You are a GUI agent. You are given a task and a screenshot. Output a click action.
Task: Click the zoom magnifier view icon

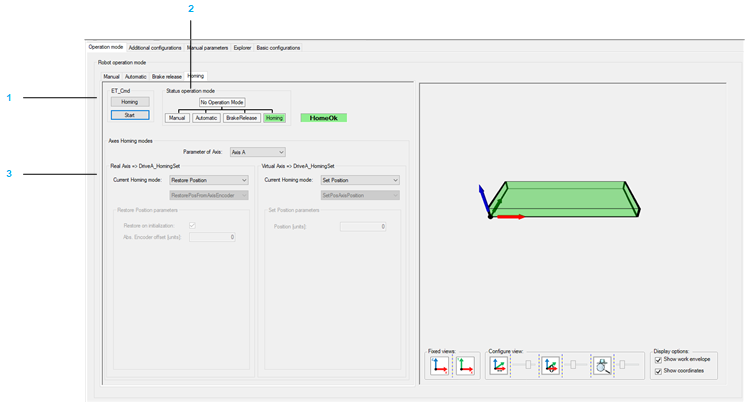pyautogui.click(x=601, y=366)
